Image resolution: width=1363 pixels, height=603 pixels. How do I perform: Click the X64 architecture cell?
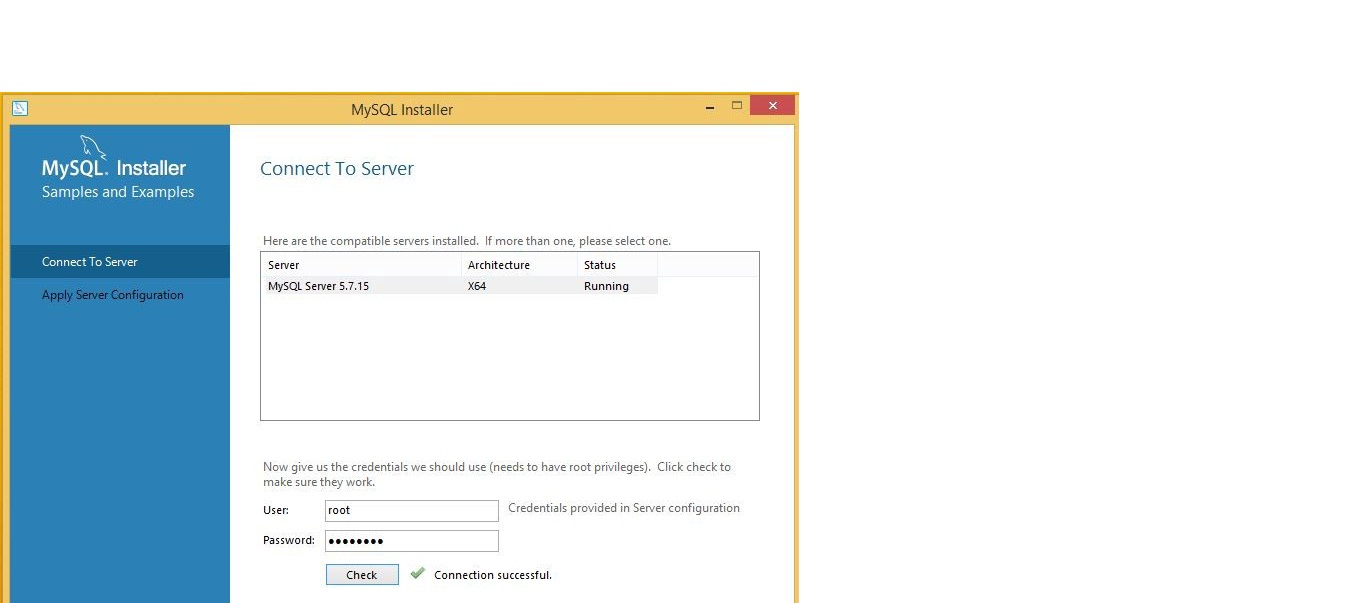click(x=477, y=286)
